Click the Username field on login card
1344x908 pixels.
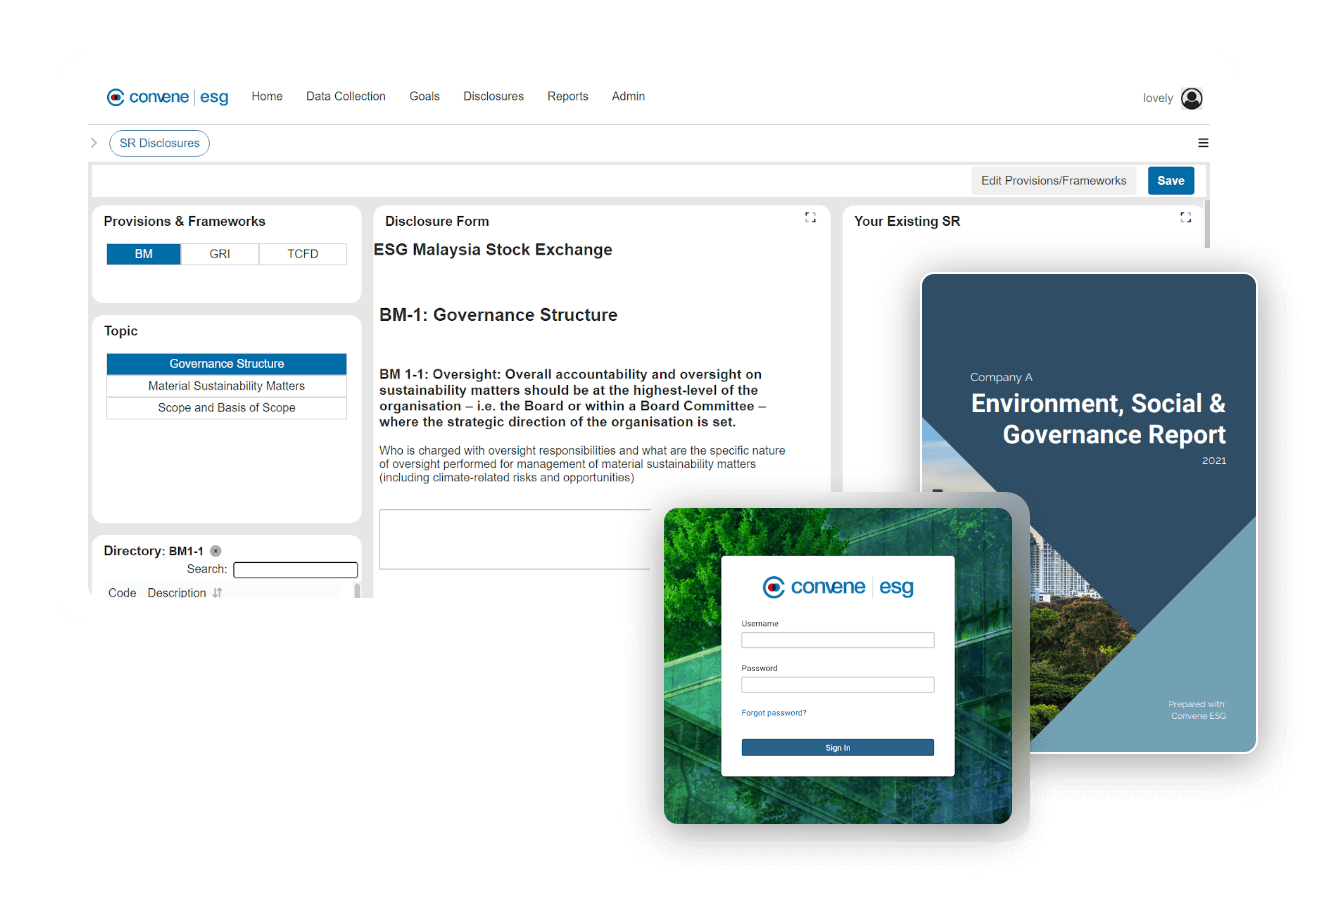coord(838,640)
